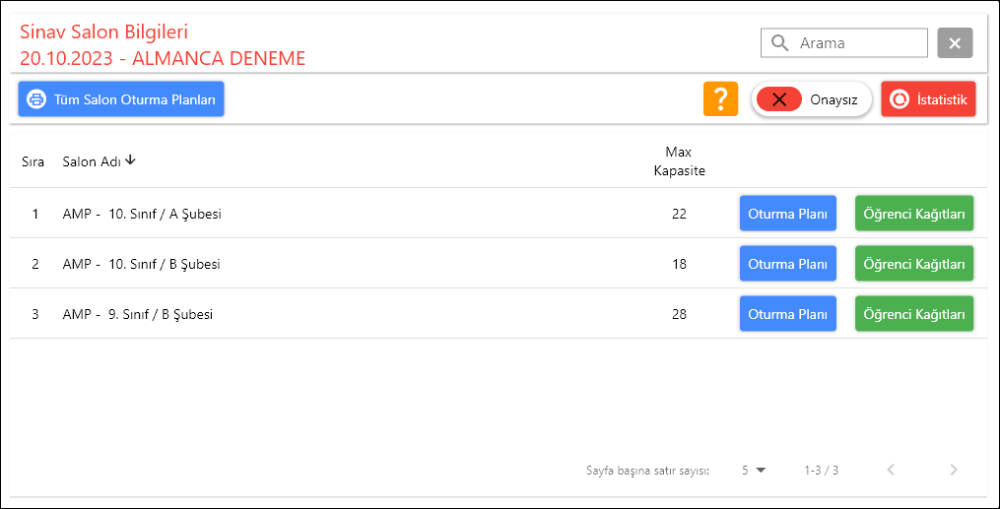
Task: Click the orange question mark help icon
Action: (720, 99)
